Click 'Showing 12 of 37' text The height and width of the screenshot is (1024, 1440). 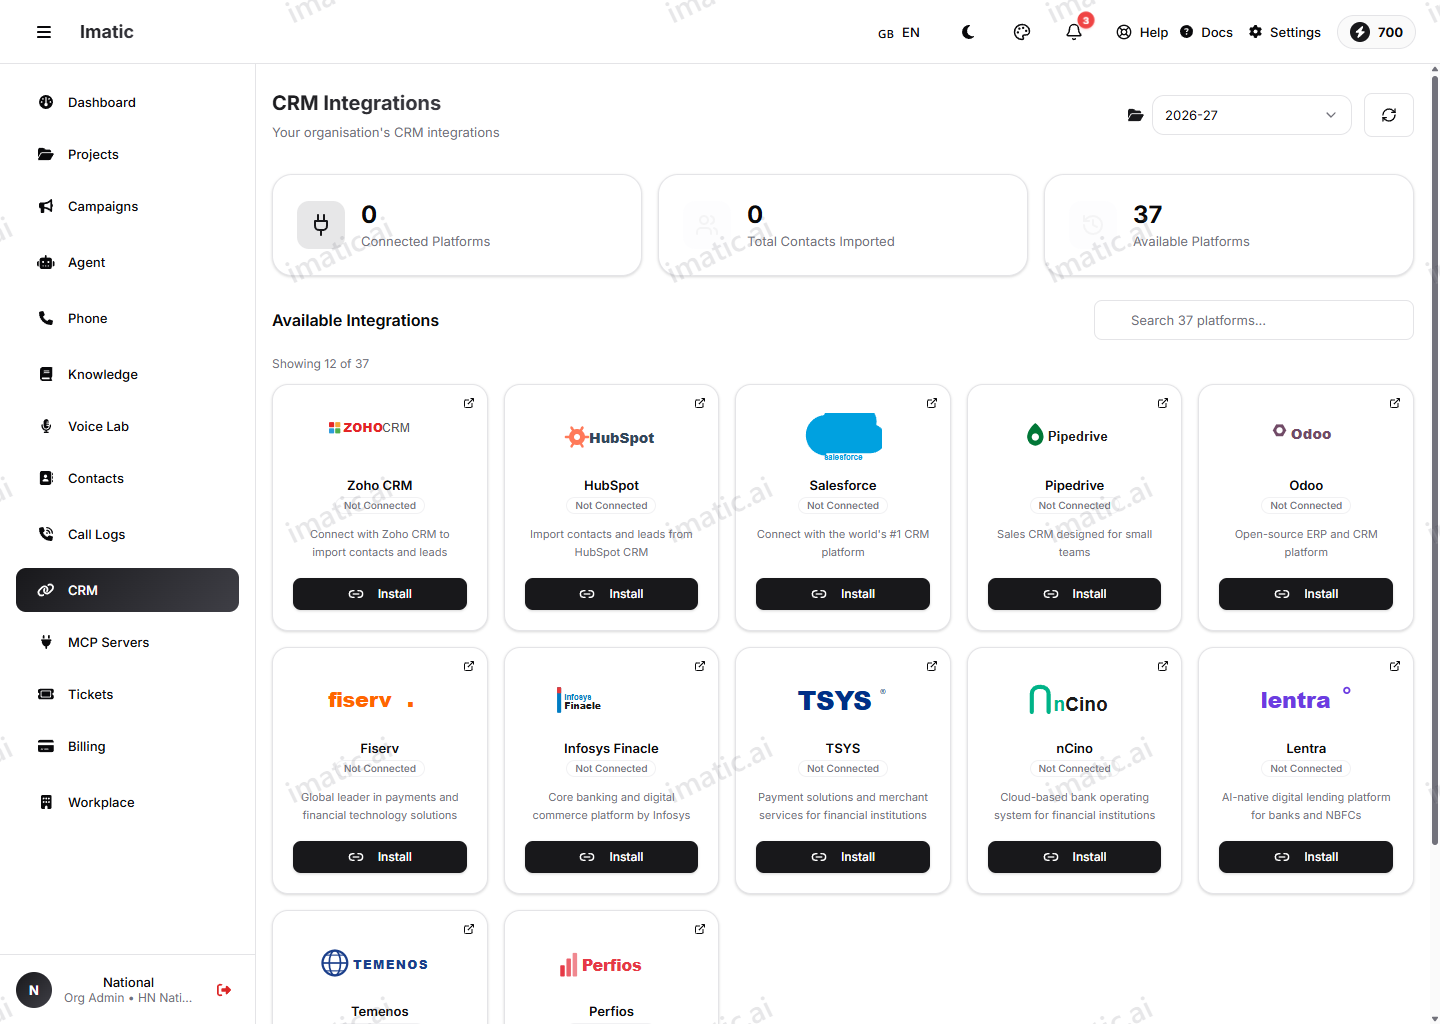pyautogui.click(x=320, y=364)
